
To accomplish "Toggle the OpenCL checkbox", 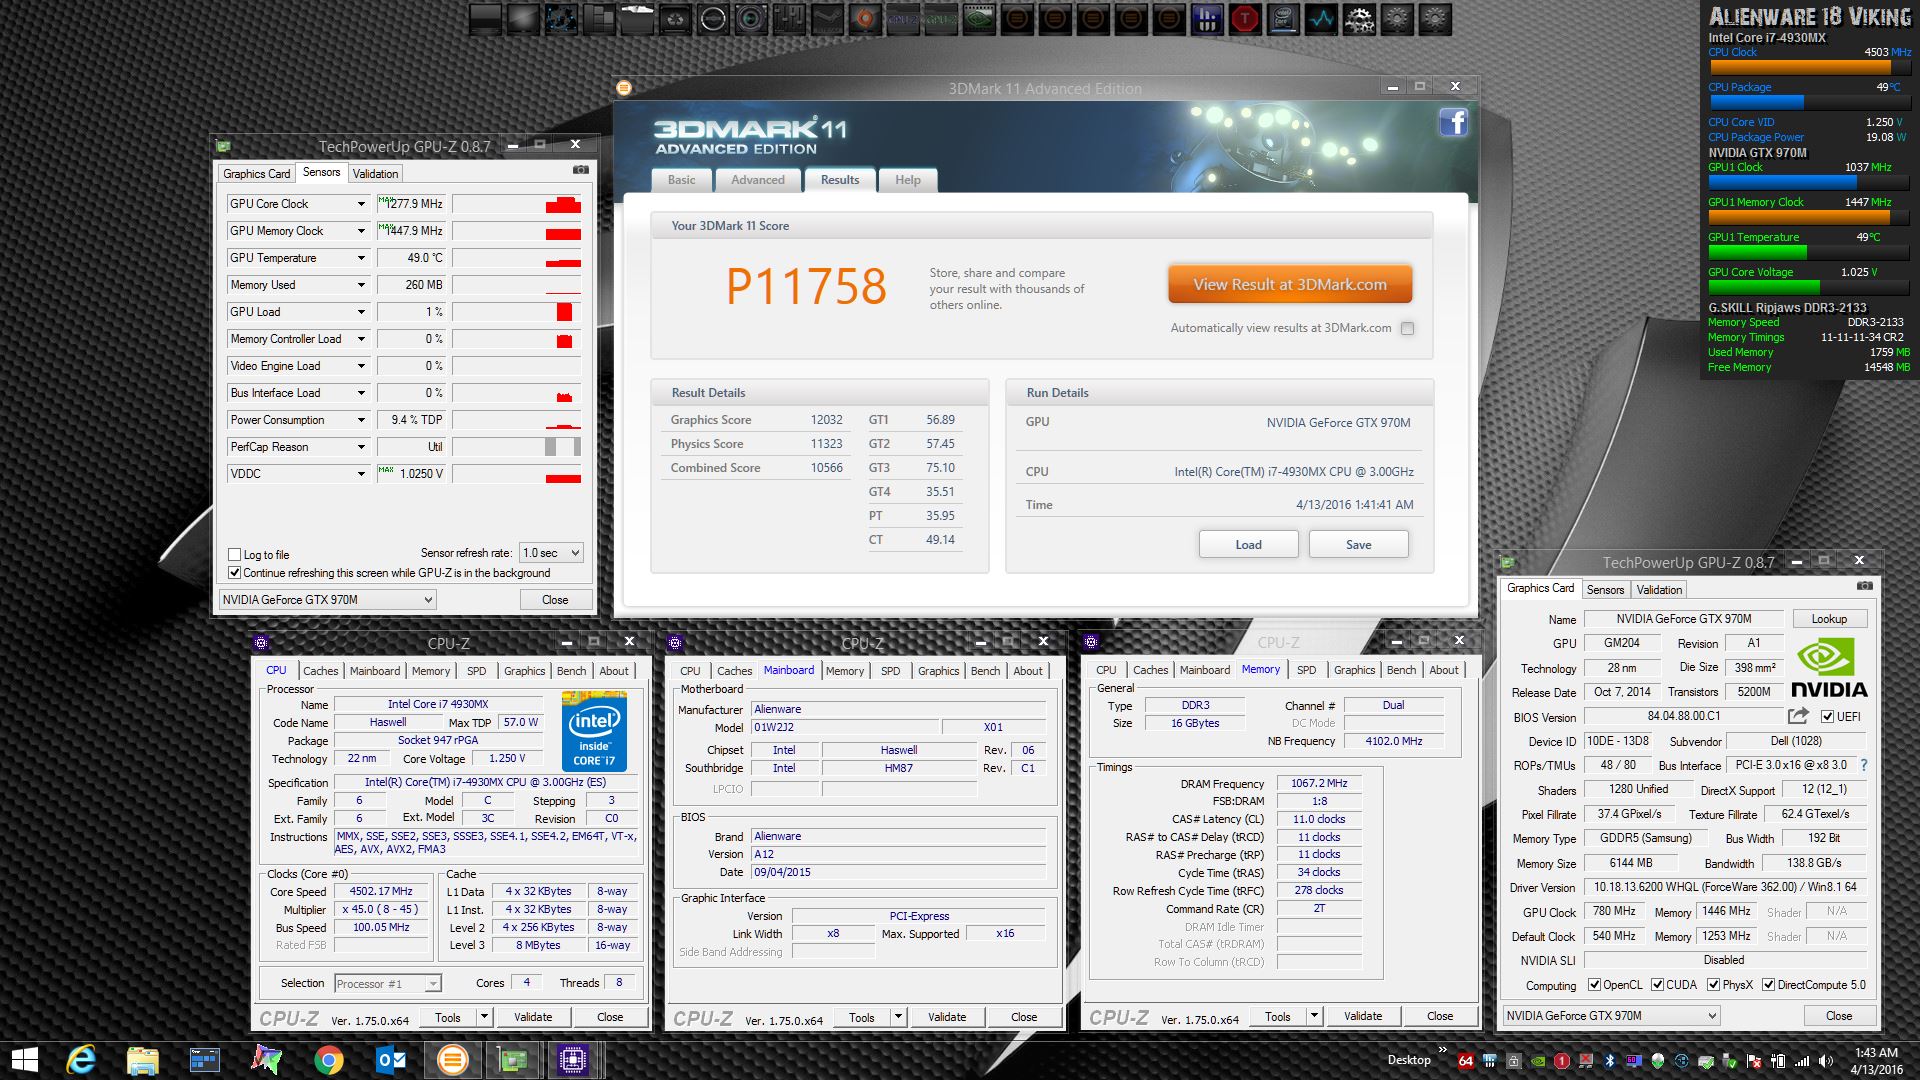I will point(1594,985).
